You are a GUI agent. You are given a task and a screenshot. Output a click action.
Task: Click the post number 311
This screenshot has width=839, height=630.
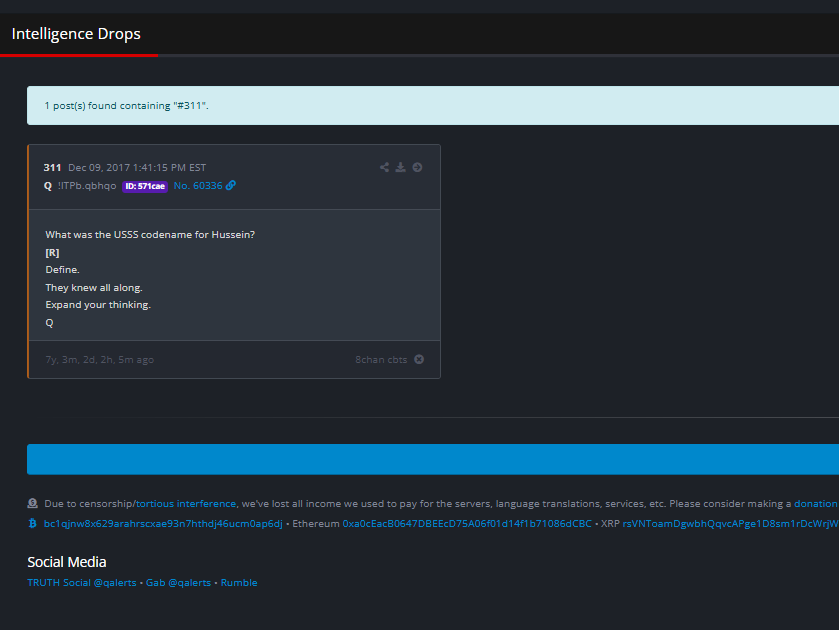(x=52, y=168)
